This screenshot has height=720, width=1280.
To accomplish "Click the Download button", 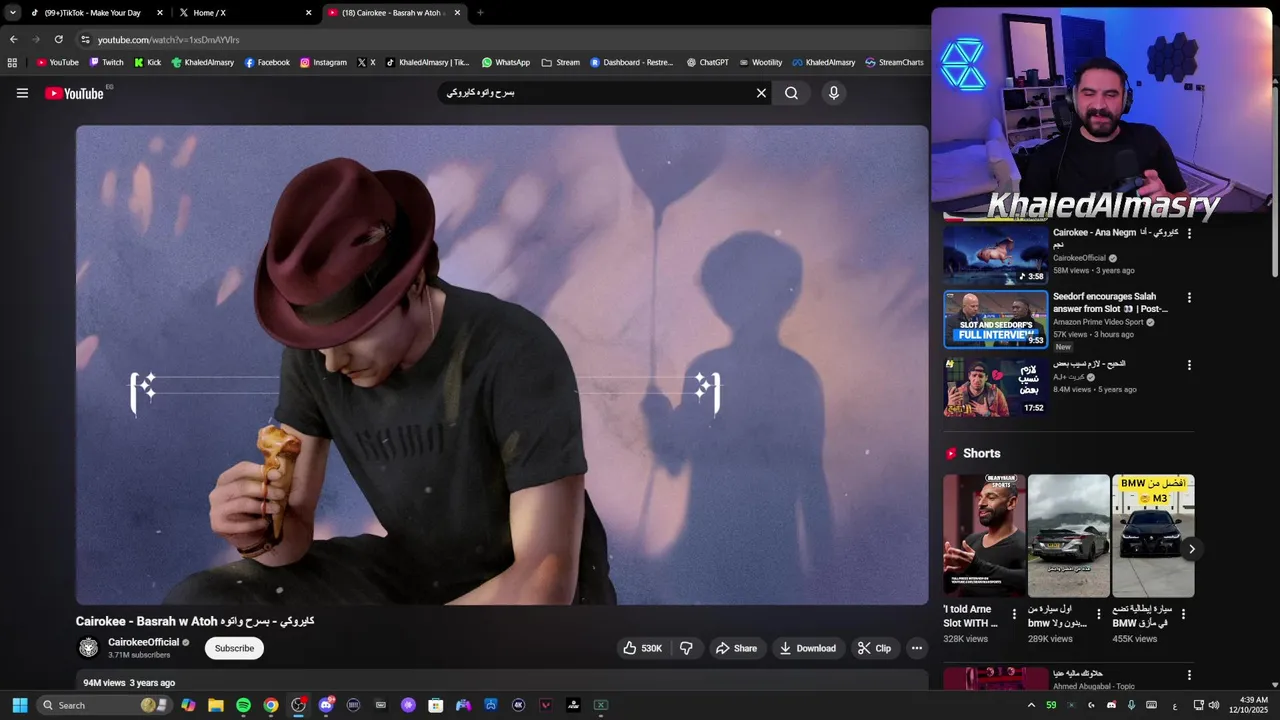I will pos(807,648).
